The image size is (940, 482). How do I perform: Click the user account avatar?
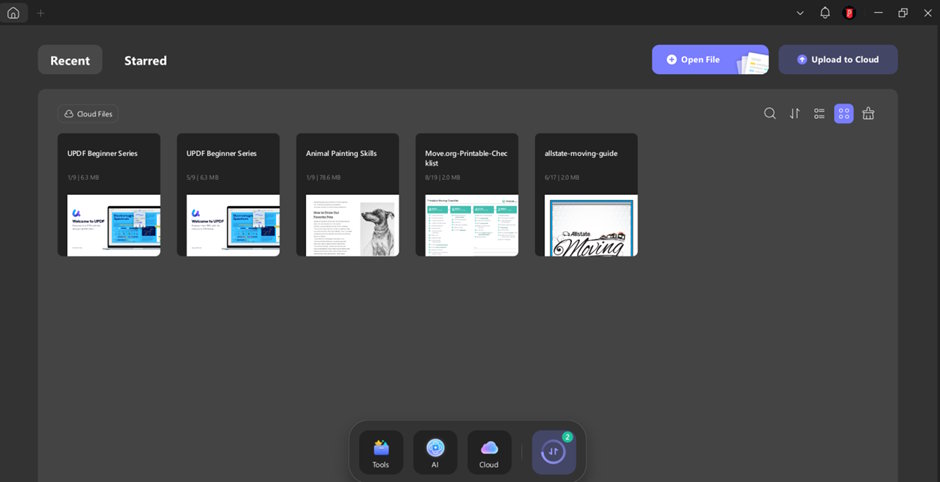click(x=850, y=13)
